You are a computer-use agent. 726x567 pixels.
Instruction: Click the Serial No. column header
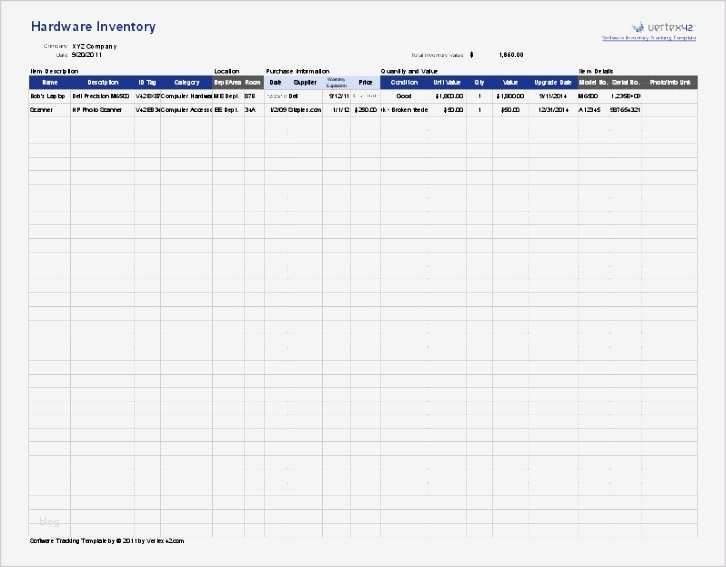click(626, 82)
